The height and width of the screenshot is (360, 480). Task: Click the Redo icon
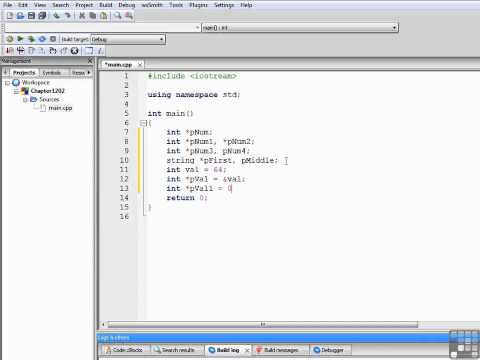tap(68, 16)
